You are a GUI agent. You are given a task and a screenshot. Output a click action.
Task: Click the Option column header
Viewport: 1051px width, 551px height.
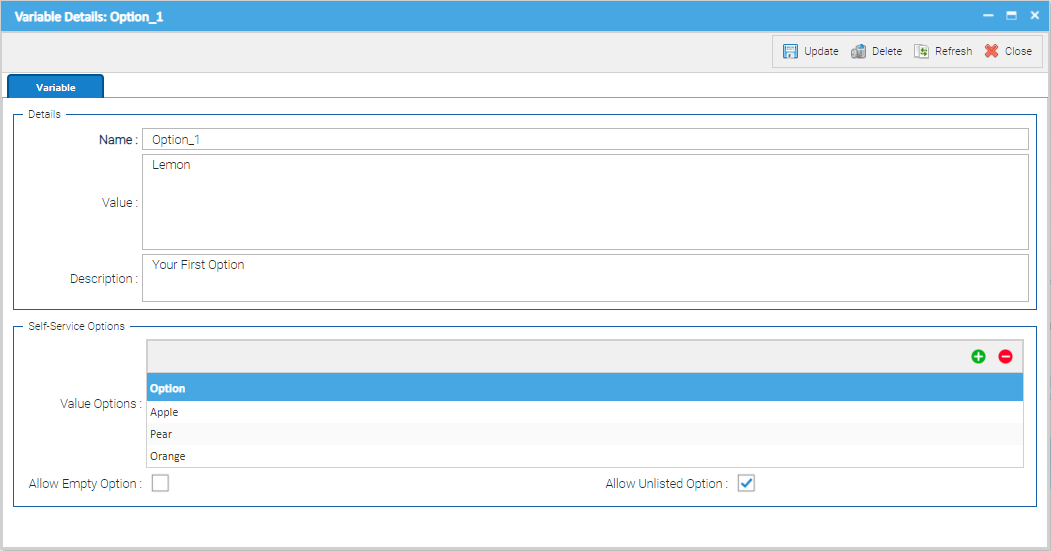585,388
